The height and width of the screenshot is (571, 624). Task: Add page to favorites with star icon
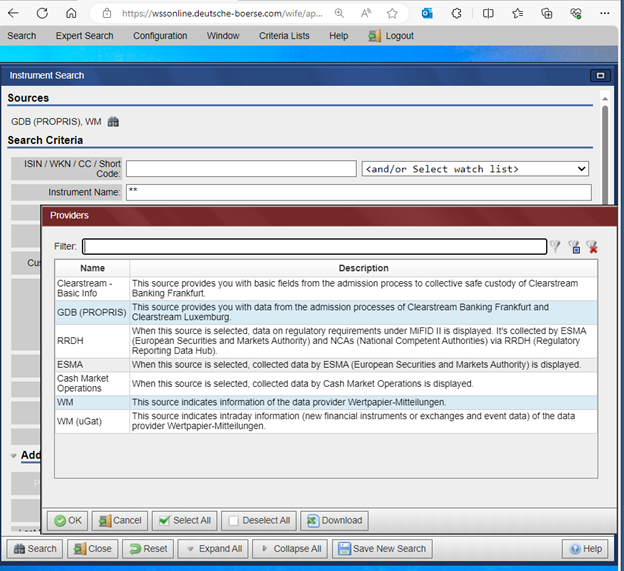(x=392, y=13)
